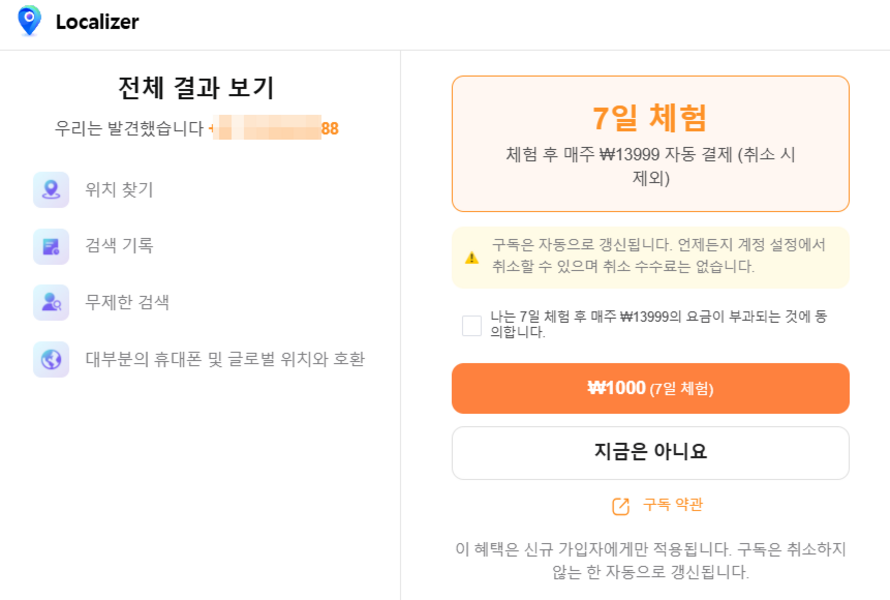Click the 위치 찾기 feature label
Image resolution: width=890 pixels, height=600 pixels.
point(119,190)
